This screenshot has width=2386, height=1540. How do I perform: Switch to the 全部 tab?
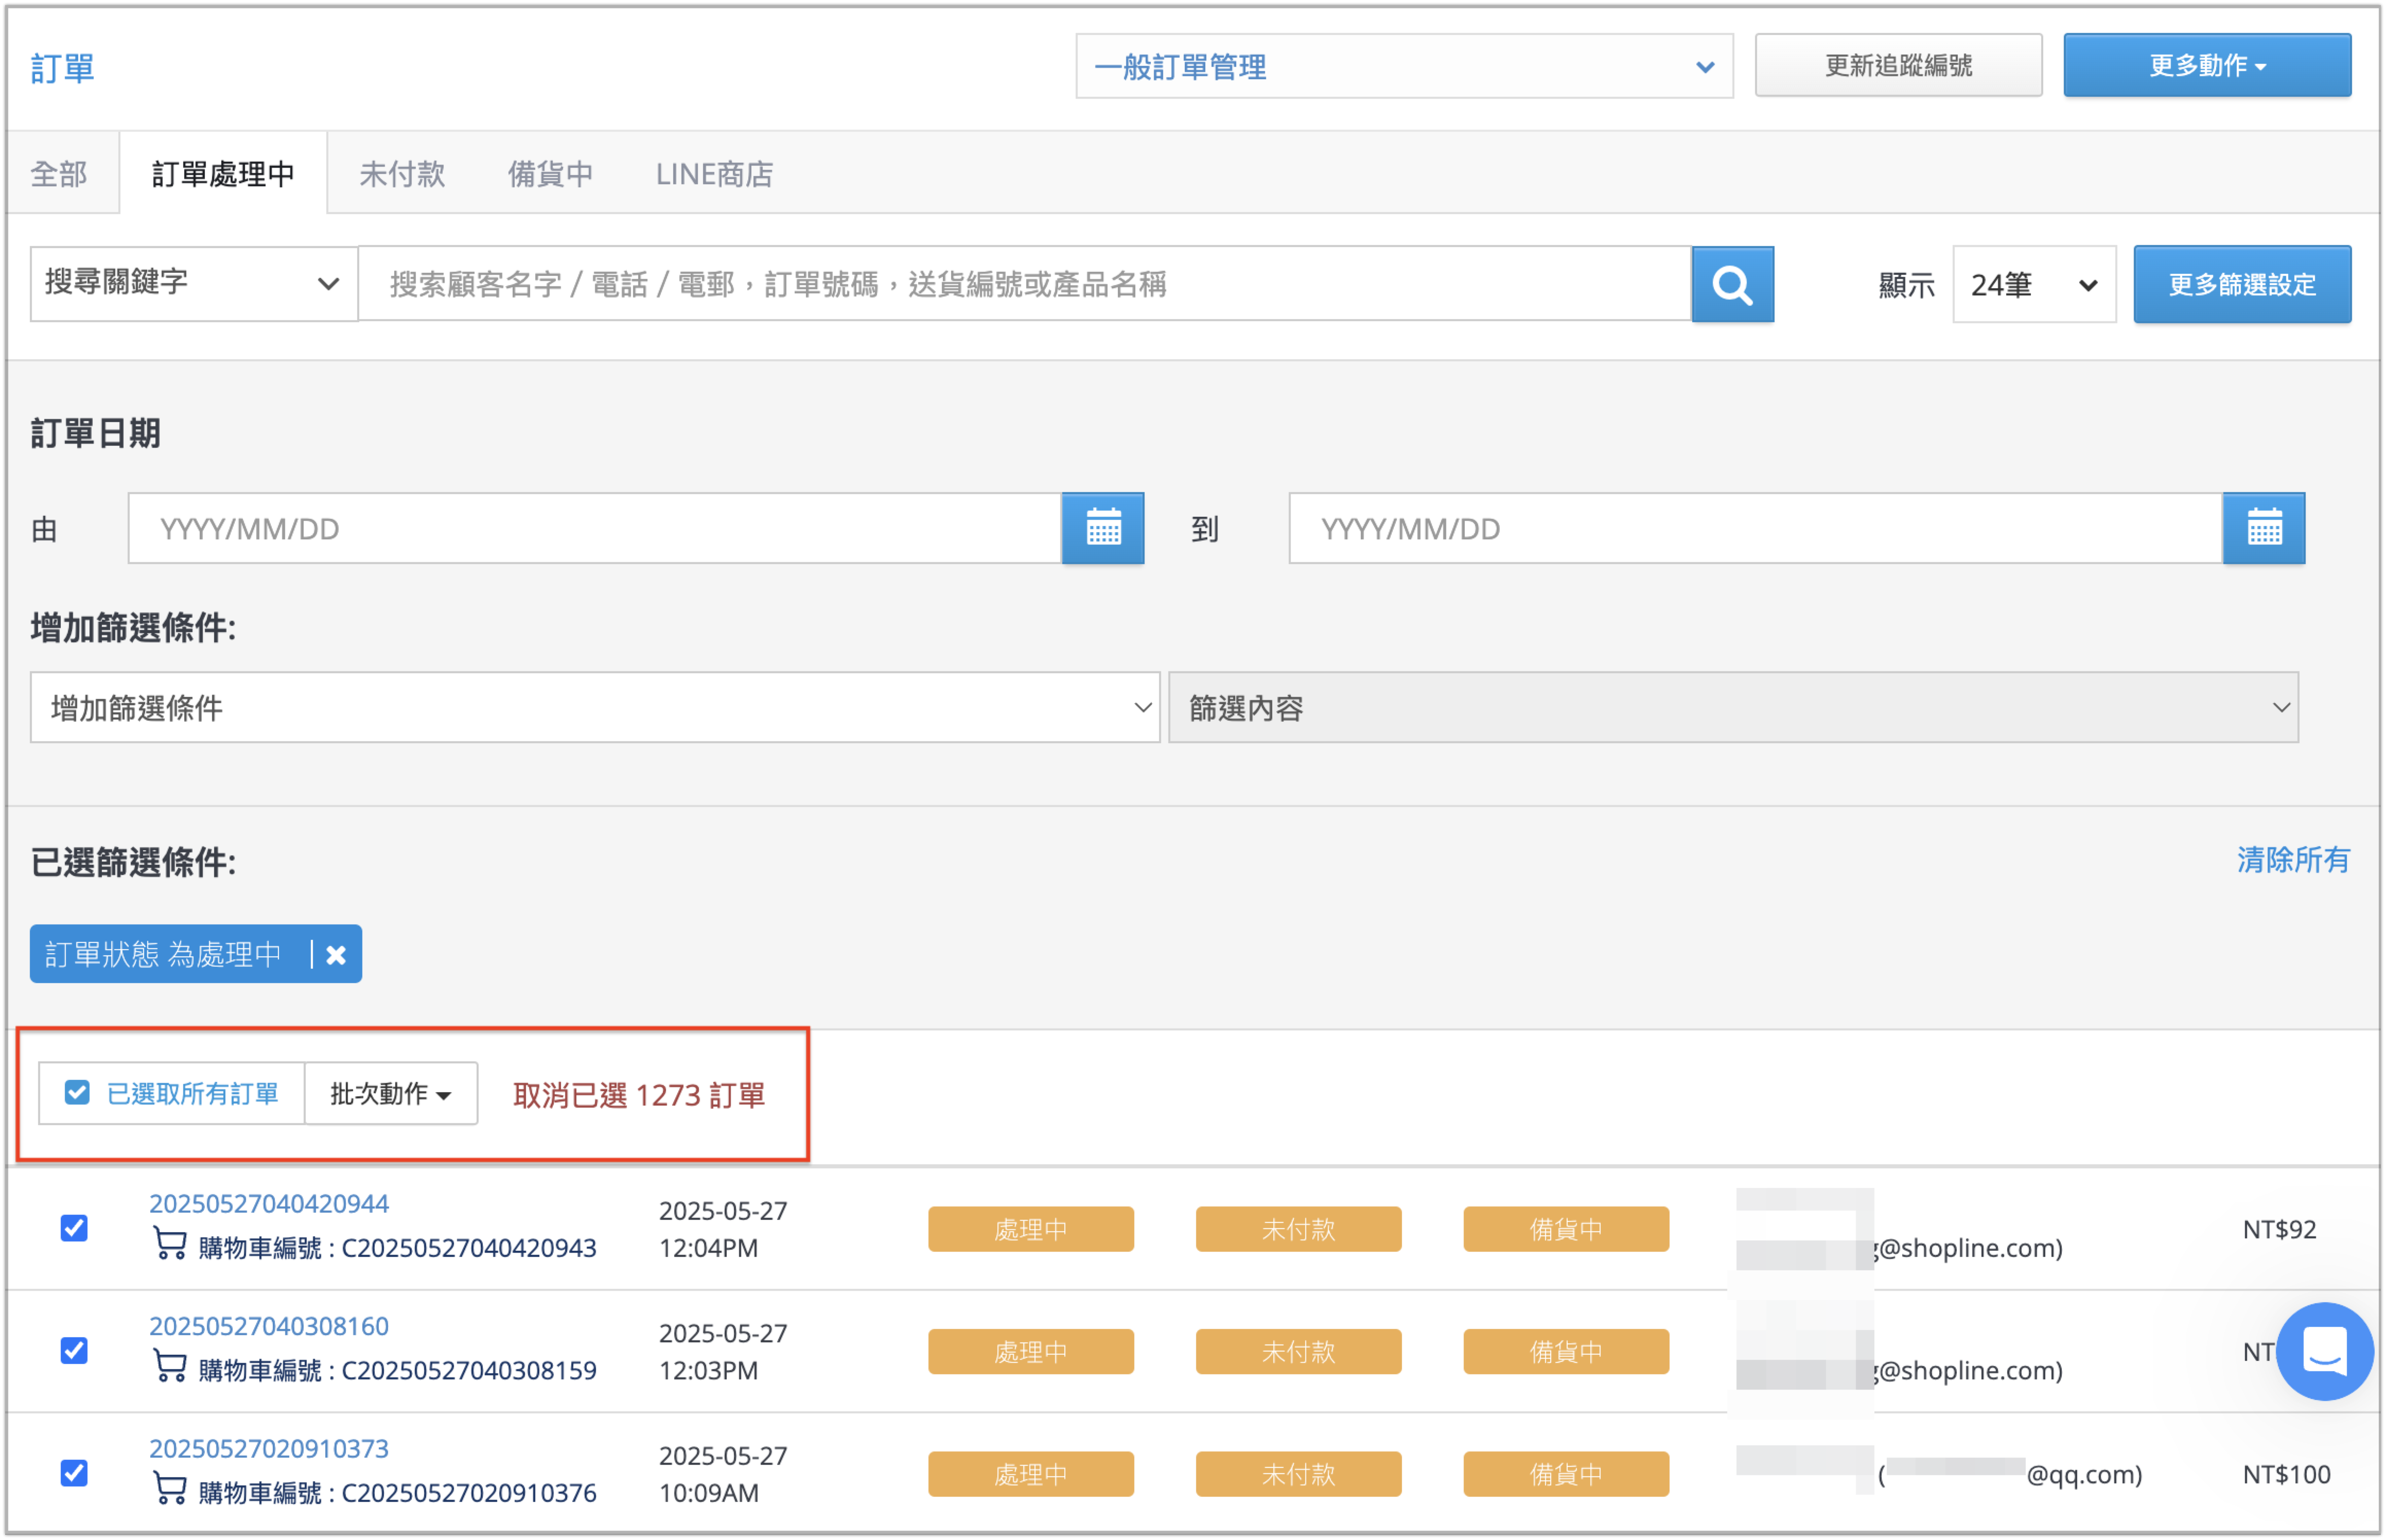(59, 174)
